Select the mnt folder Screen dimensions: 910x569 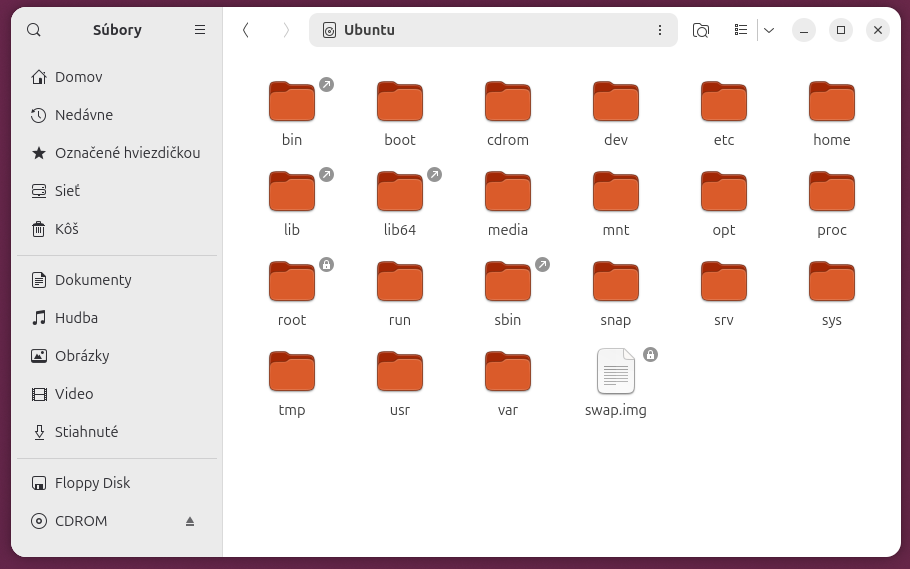pyautogui.click(x=616, y=192)
